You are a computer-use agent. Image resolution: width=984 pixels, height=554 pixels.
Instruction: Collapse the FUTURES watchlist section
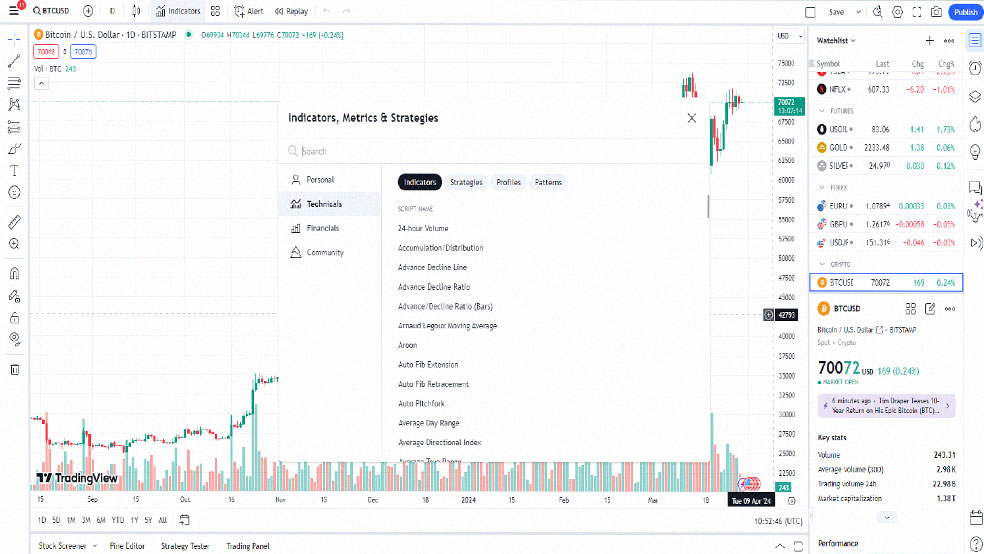(x=822, y=111)
